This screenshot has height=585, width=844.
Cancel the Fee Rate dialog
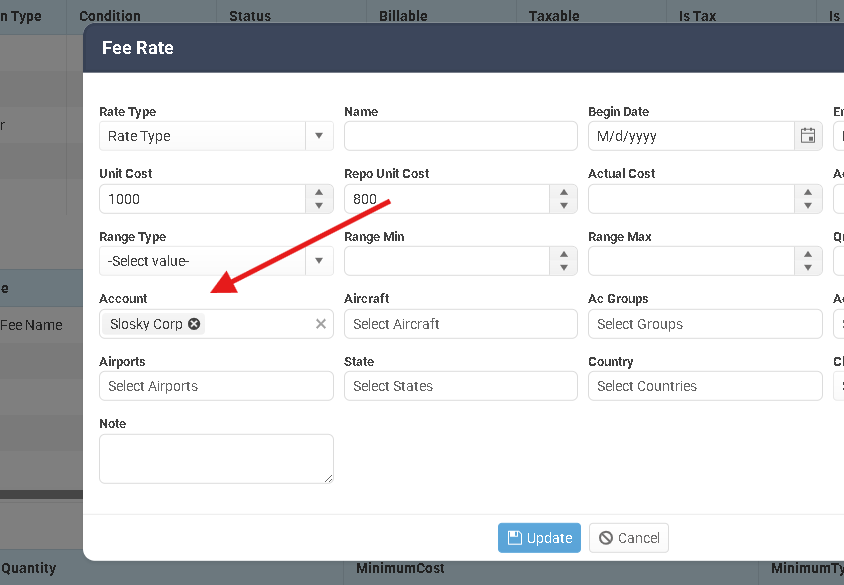(x=629, y=538)
